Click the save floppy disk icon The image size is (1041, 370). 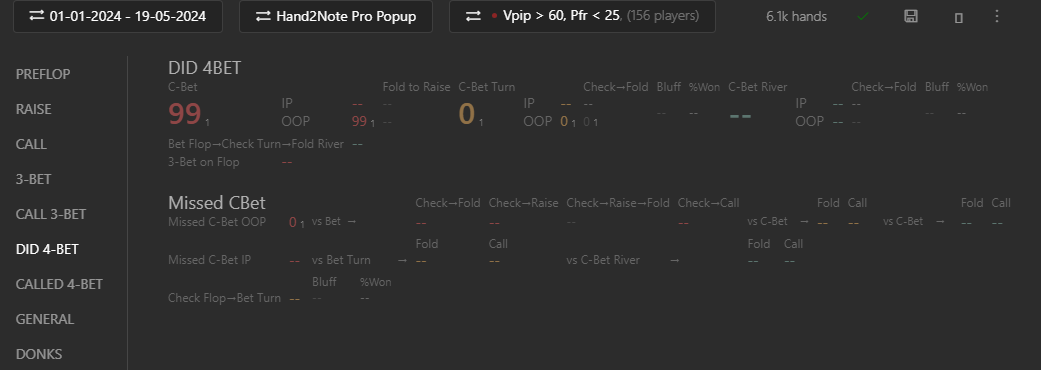click(911, 16)
